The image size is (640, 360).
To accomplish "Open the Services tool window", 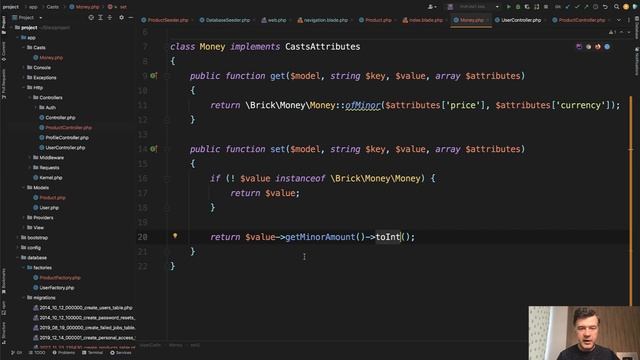I will click(x=121, y=353).
